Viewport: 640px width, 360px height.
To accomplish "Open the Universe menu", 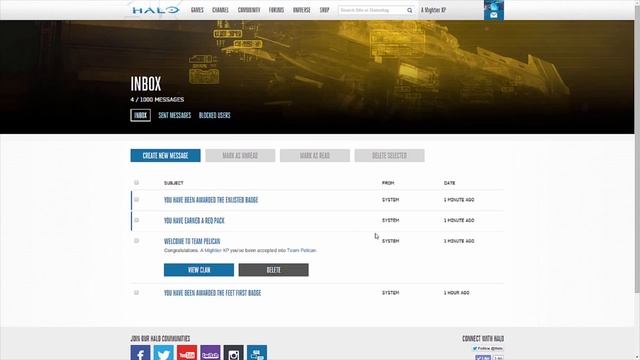I will pos(302,10).
